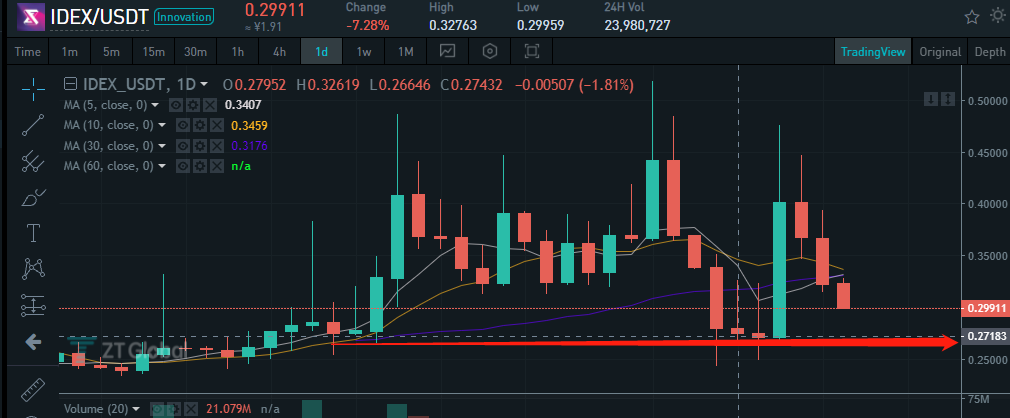Screen dimensions: 1010x418
Task: Expand MA (60, close, 0) dropdown arrow
Action: [162, 166]
